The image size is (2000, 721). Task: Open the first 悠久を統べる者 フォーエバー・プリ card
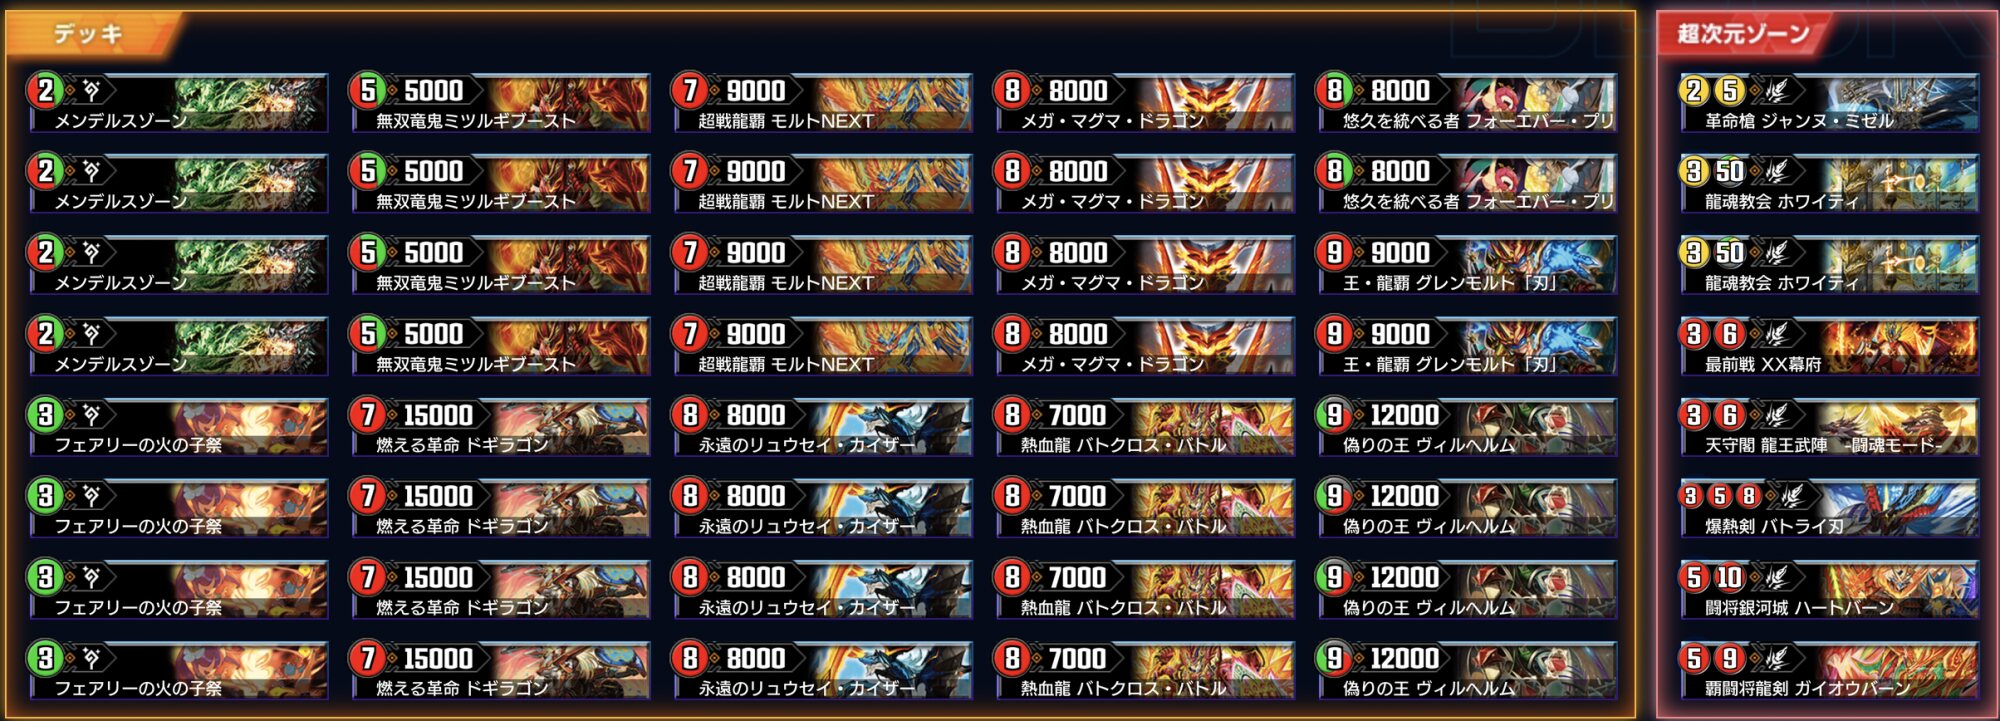click(x=1466, y=102)
